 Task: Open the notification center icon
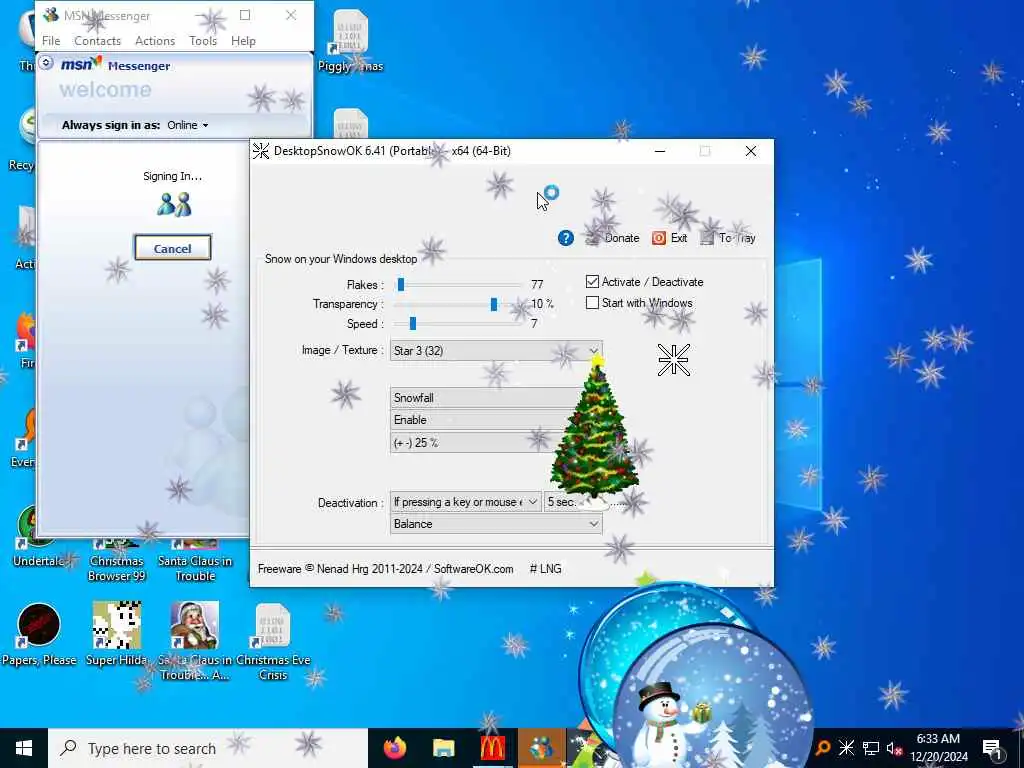[993, 748]
